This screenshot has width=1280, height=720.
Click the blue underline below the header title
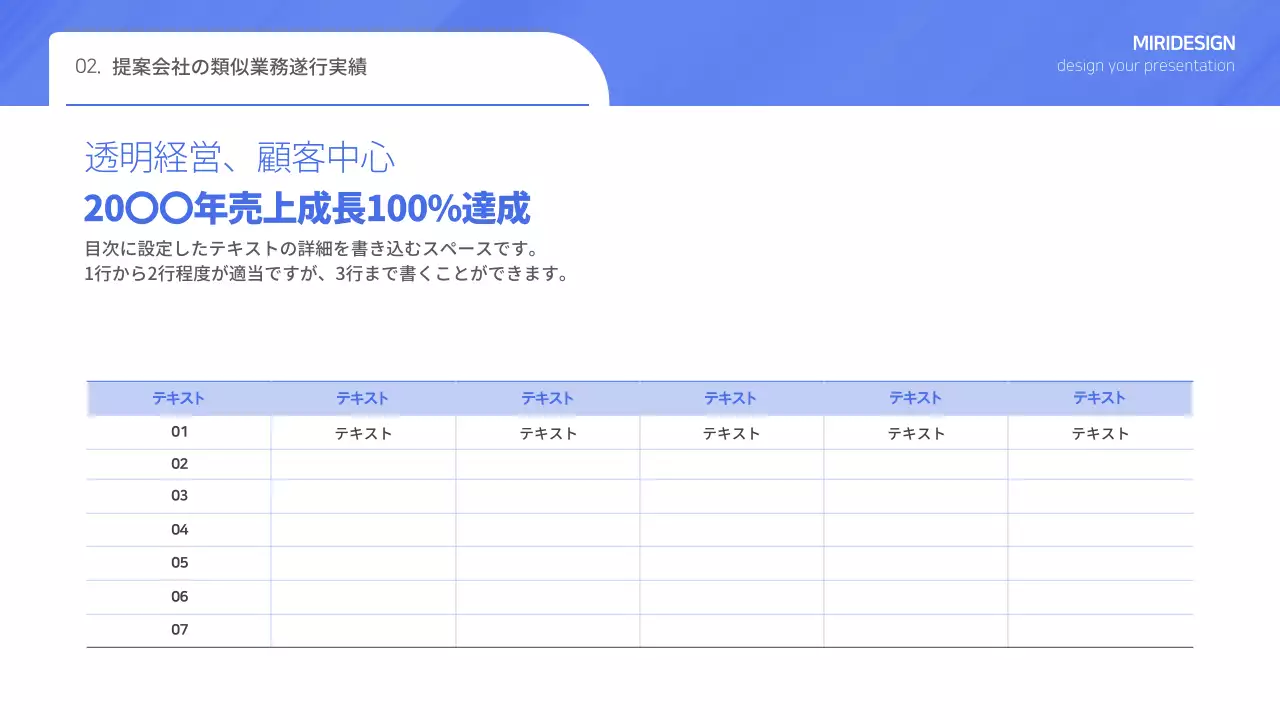click(328, 103)
